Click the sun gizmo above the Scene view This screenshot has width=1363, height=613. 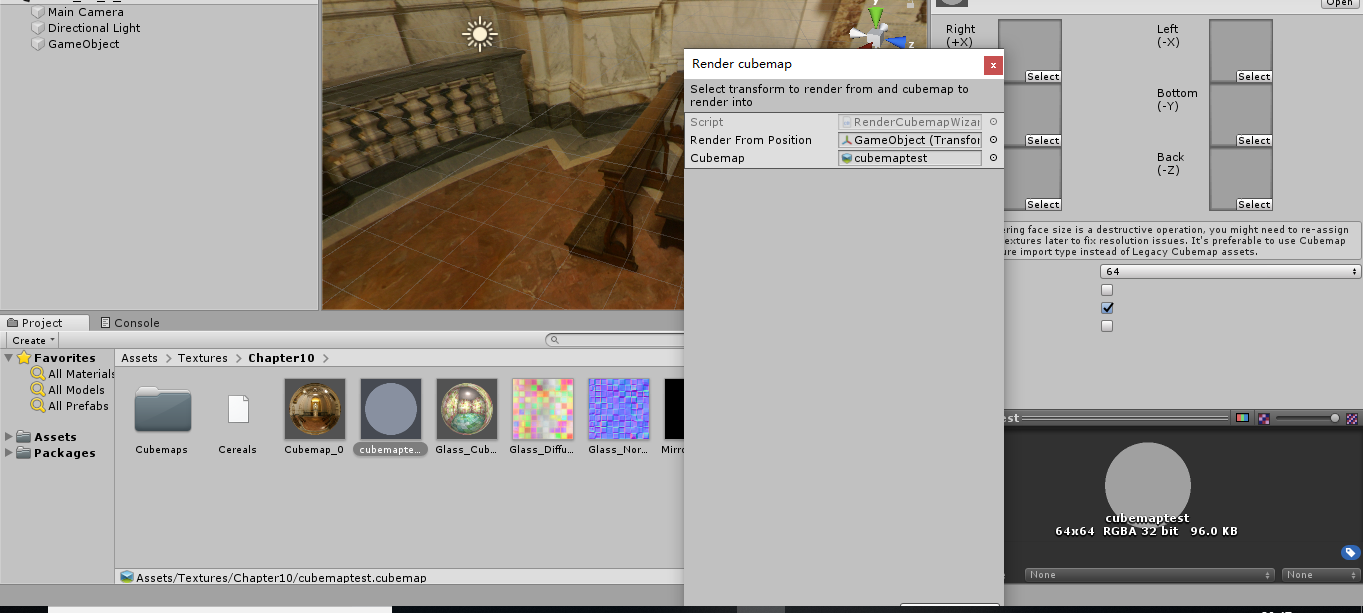(x=479, y=35)
